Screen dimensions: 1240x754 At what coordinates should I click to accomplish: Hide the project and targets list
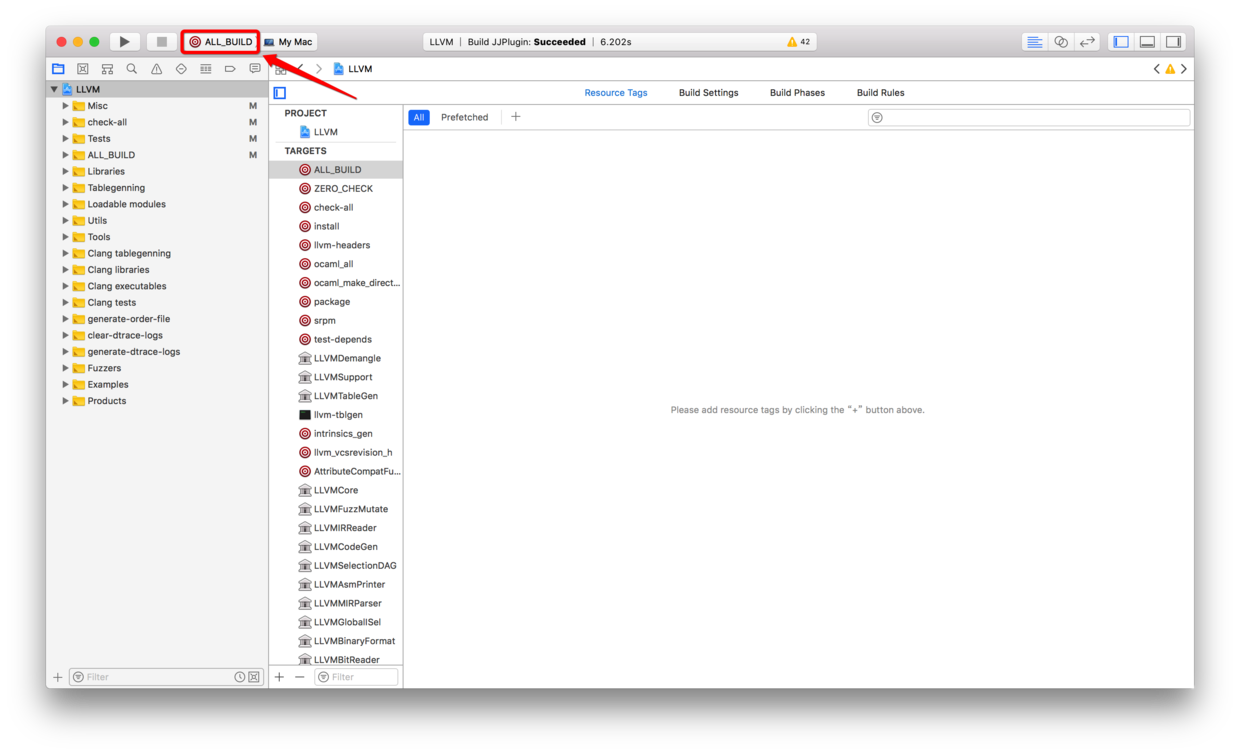280,93
